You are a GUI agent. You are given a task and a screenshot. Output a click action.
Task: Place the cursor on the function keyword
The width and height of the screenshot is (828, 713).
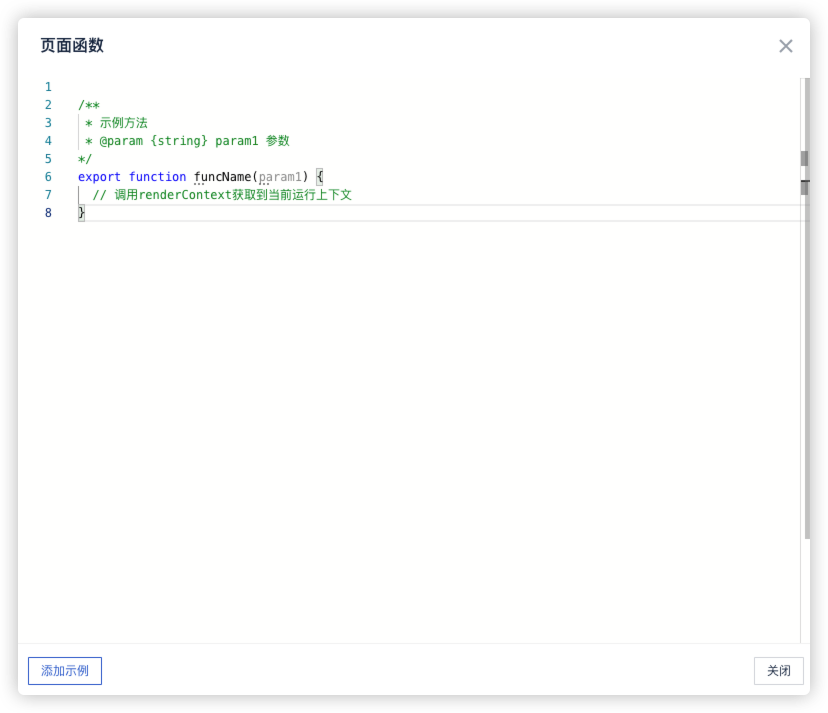[x=157, y=177]
